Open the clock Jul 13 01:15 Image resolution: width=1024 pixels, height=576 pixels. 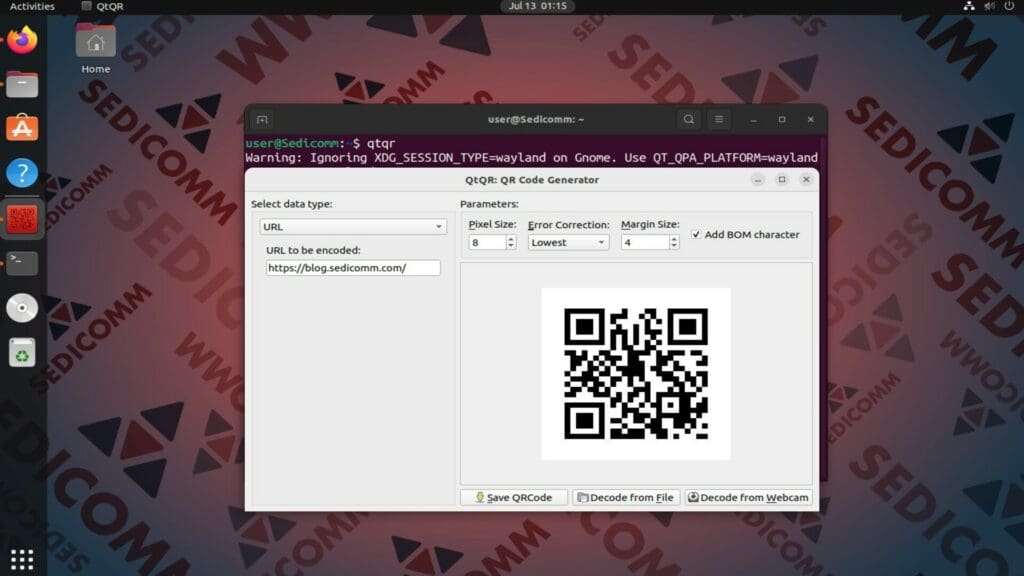[x=537, y=6]
